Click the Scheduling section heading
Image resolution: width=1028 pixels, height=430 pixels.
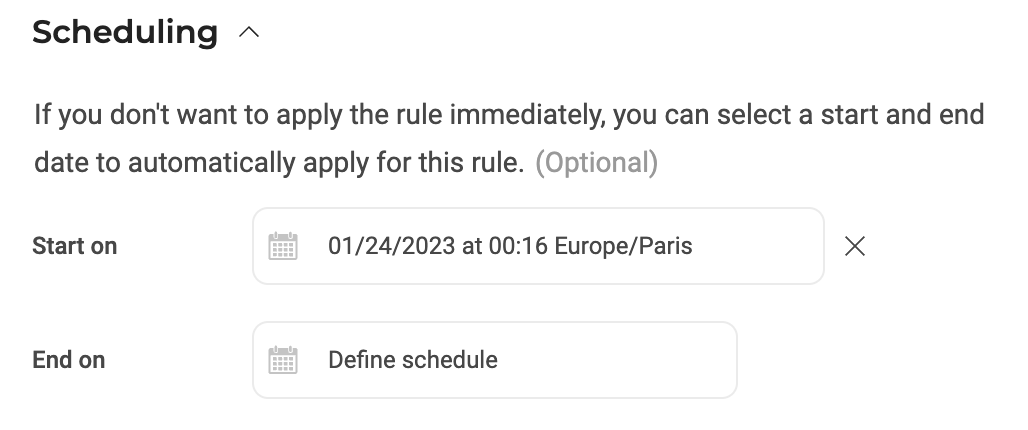(x=125, y=32)
